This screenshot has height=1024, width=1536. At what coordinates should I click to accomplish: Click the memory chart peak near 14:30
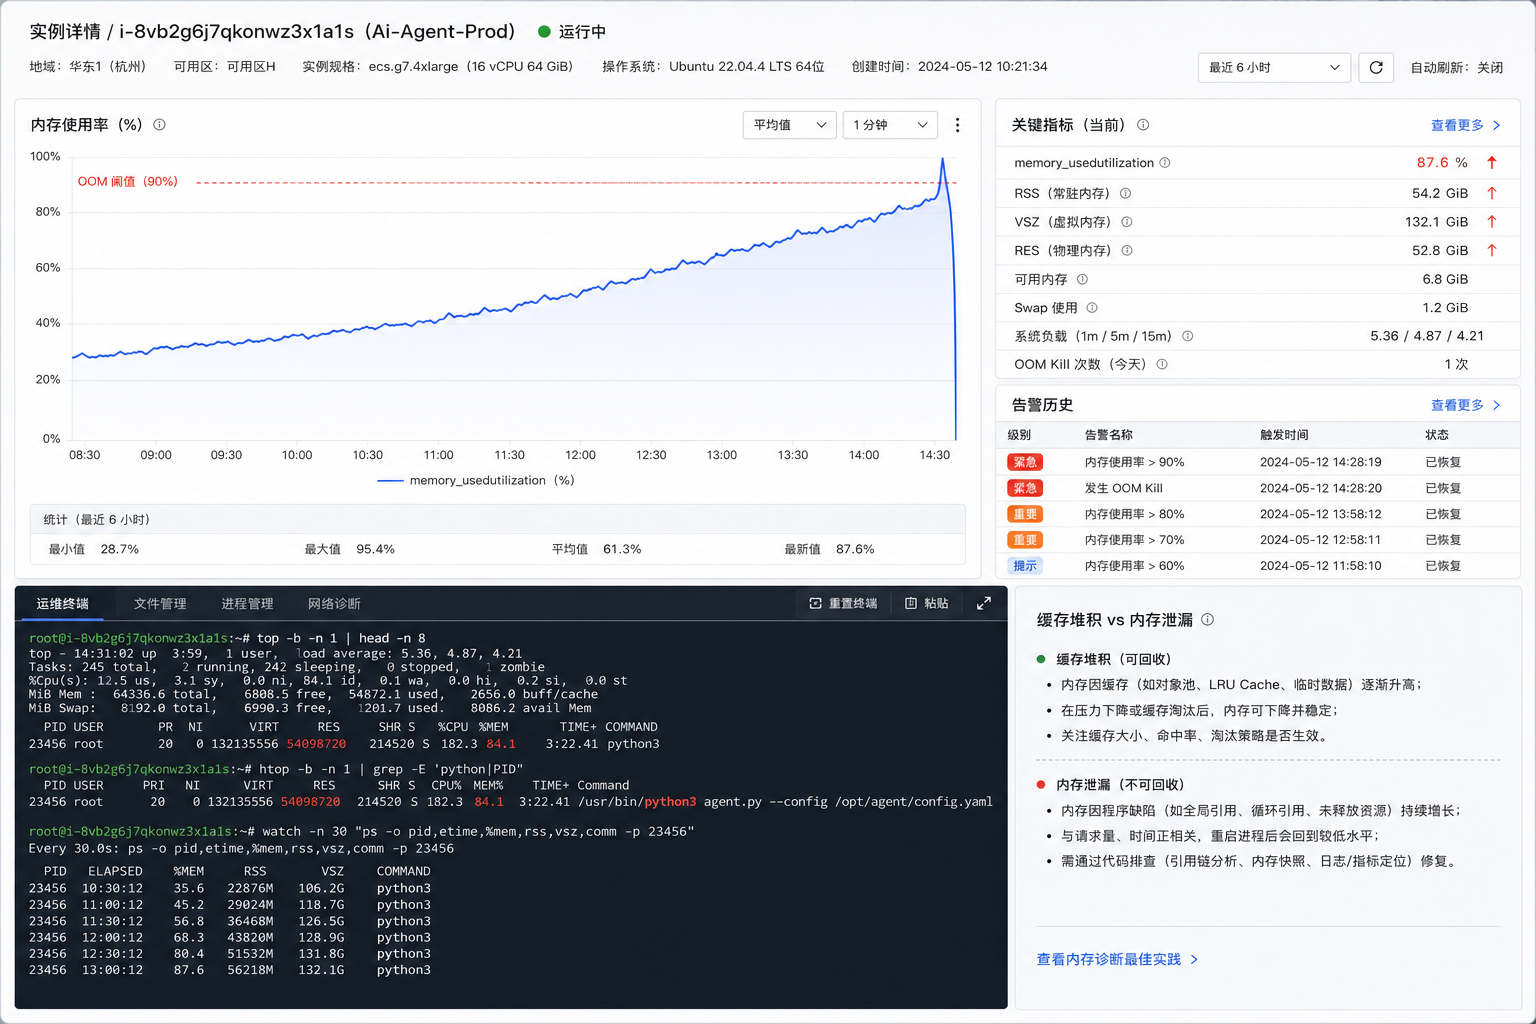pos(942,159)
